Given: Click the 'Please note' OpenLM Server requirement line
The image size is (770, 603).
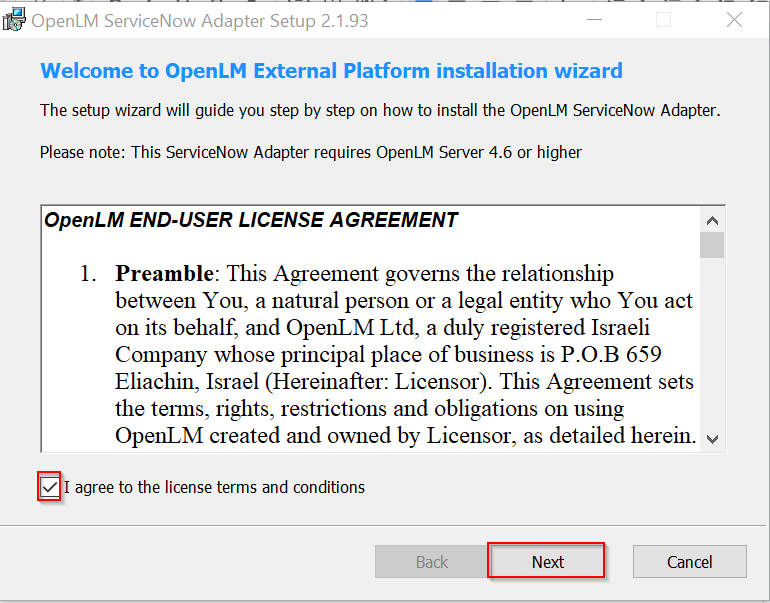Looking at the screenshot, I should click(311, 152).
